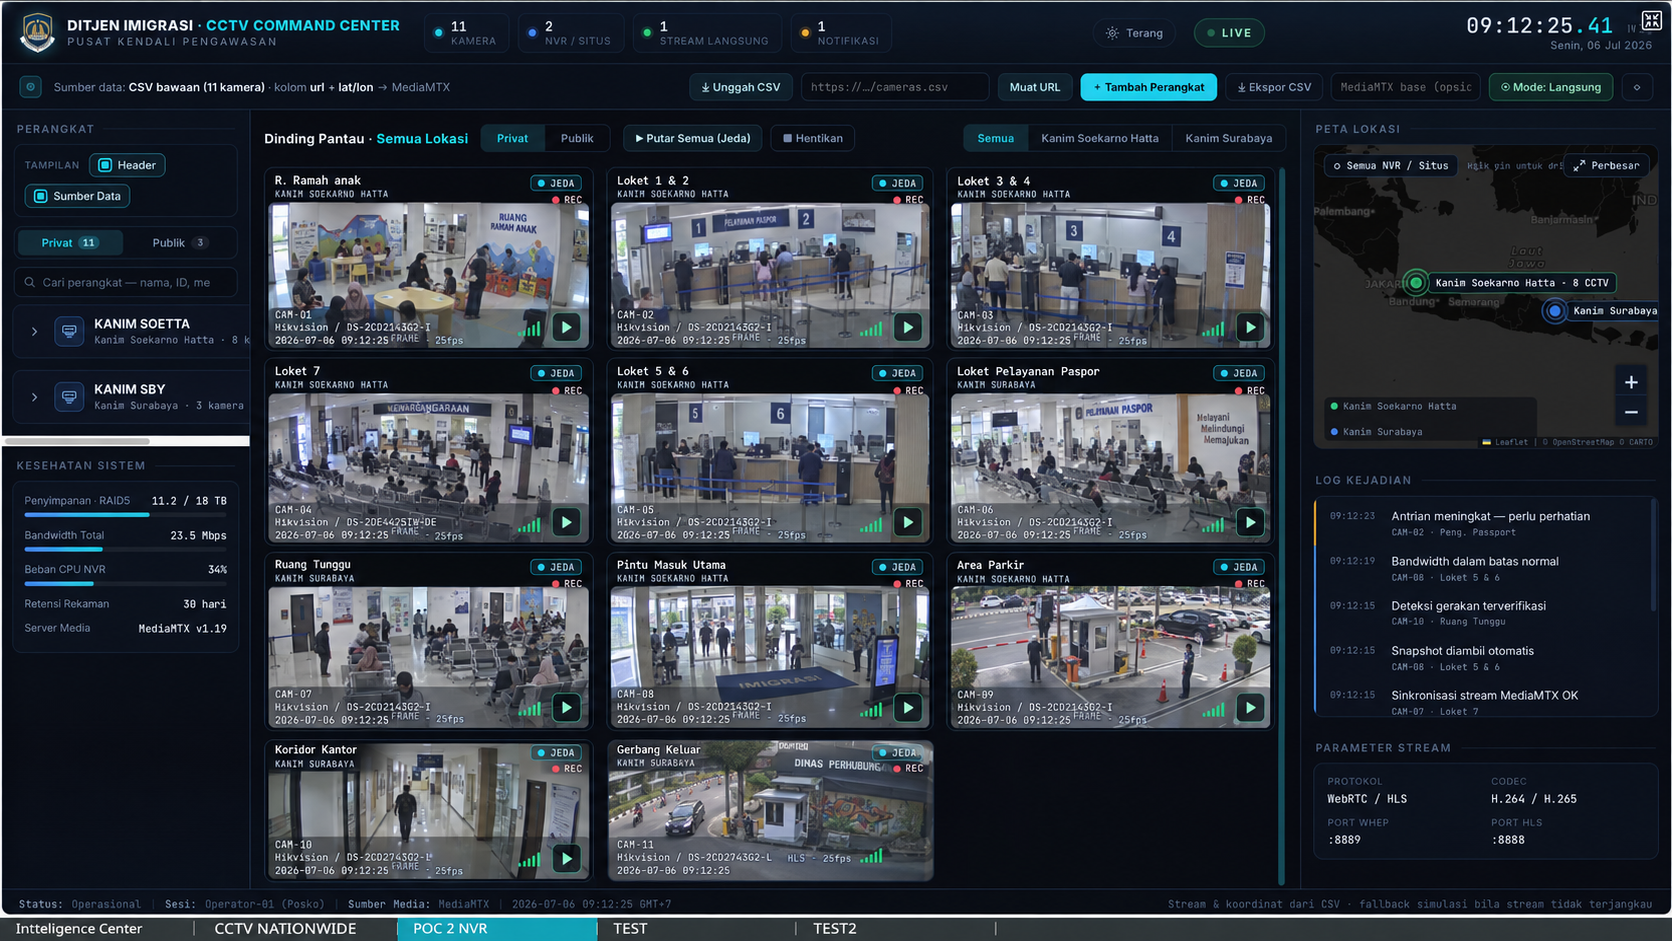Viewport: 1672px width, 941px height.
Task: Play the Koridor Kantor camera feed
Action: (x=567, y=858)
